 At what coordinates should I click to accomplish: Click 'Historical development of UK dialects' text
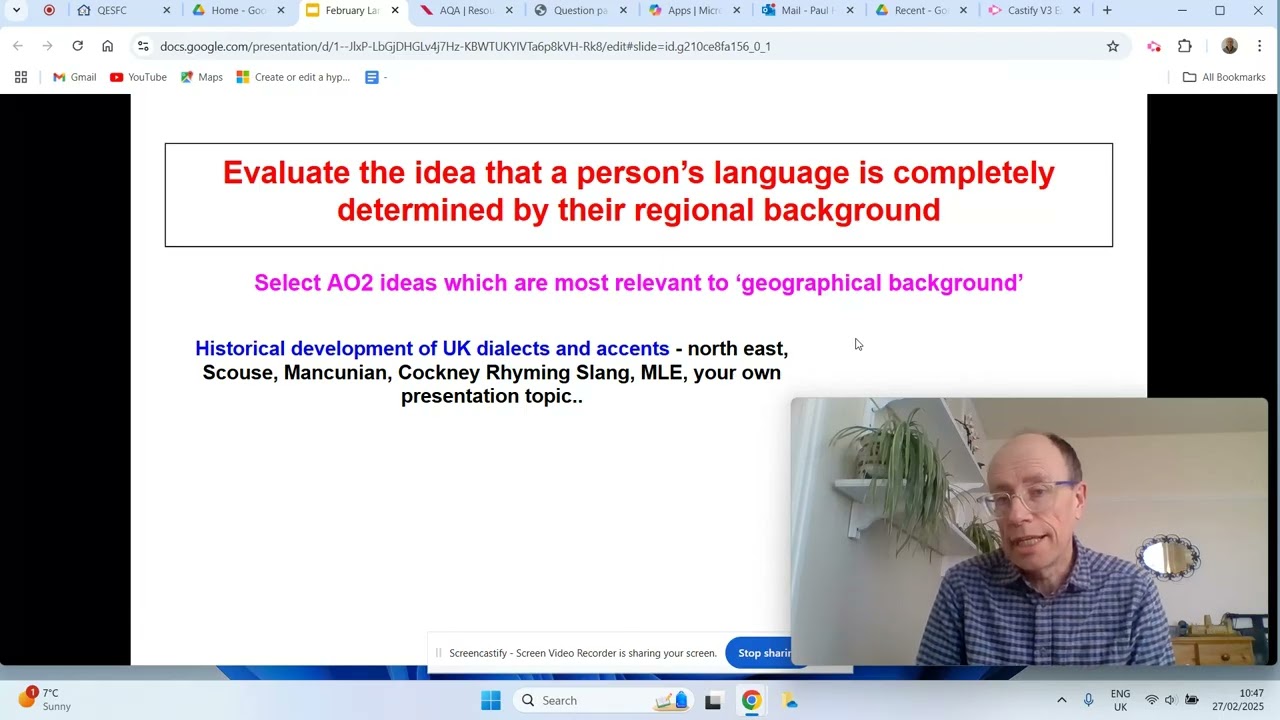click(x=432, y=348)
